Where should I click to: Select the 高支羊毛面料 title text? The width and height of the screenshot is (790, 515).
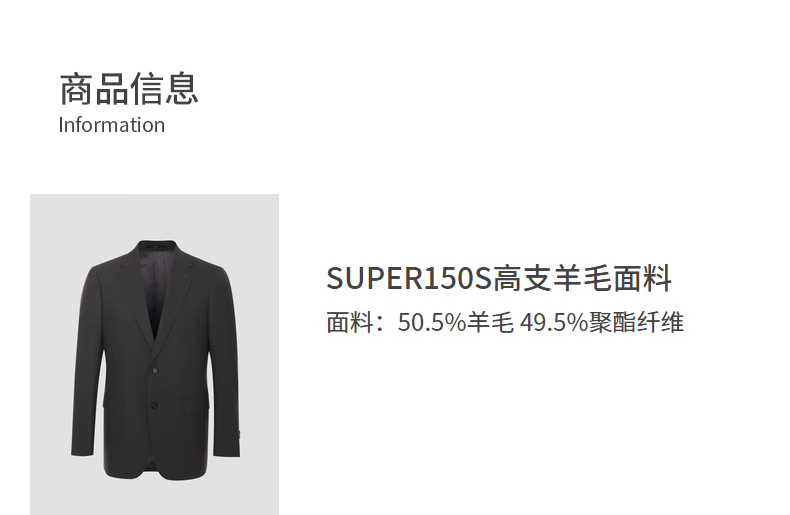[x=582, y=278]
